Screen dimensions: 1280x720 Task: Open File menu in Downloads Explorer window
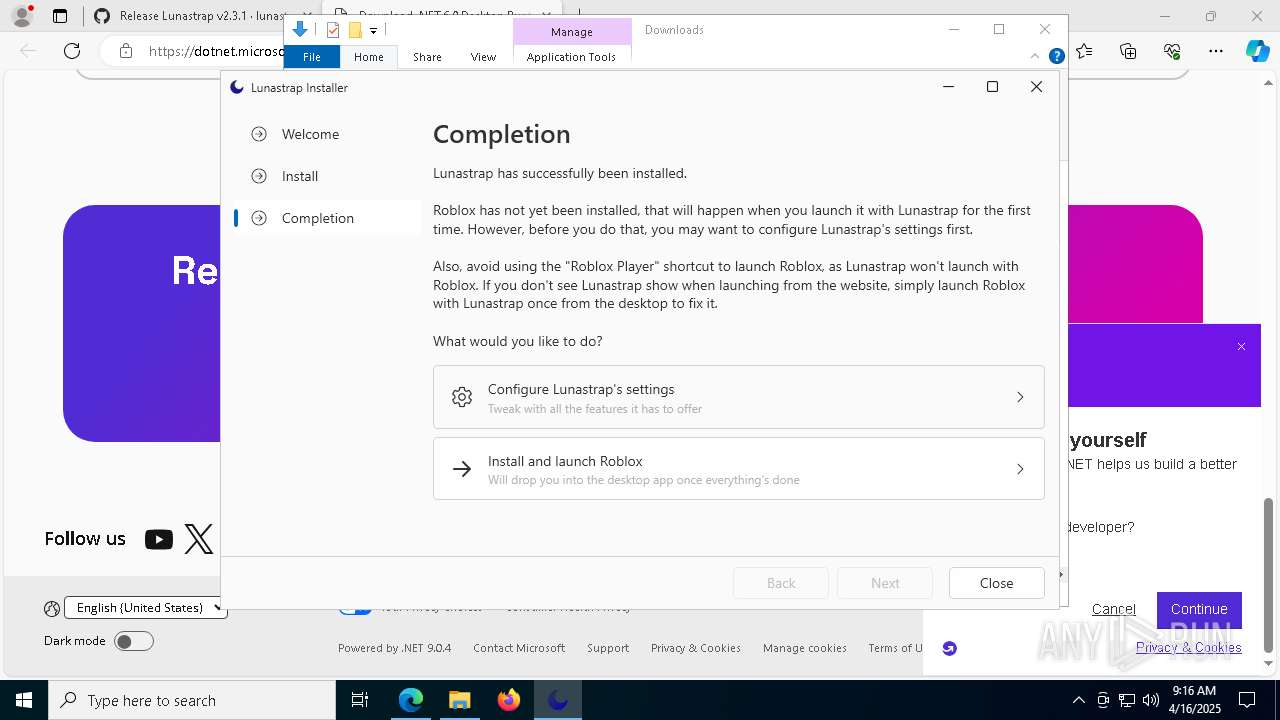[x=312, y=57]
